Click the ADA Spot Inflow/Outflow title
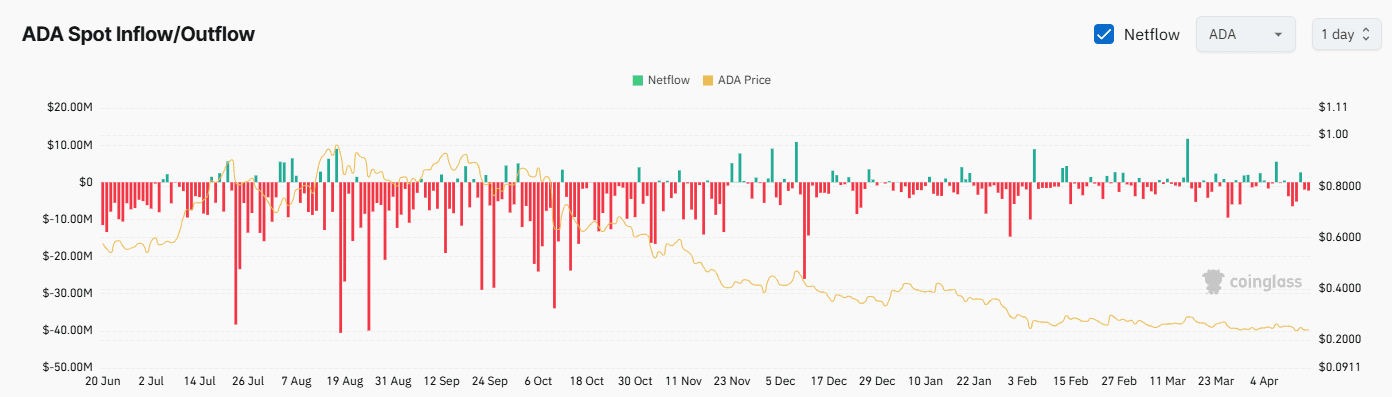Screen dimensions: 1392x397 click(139, 34)
